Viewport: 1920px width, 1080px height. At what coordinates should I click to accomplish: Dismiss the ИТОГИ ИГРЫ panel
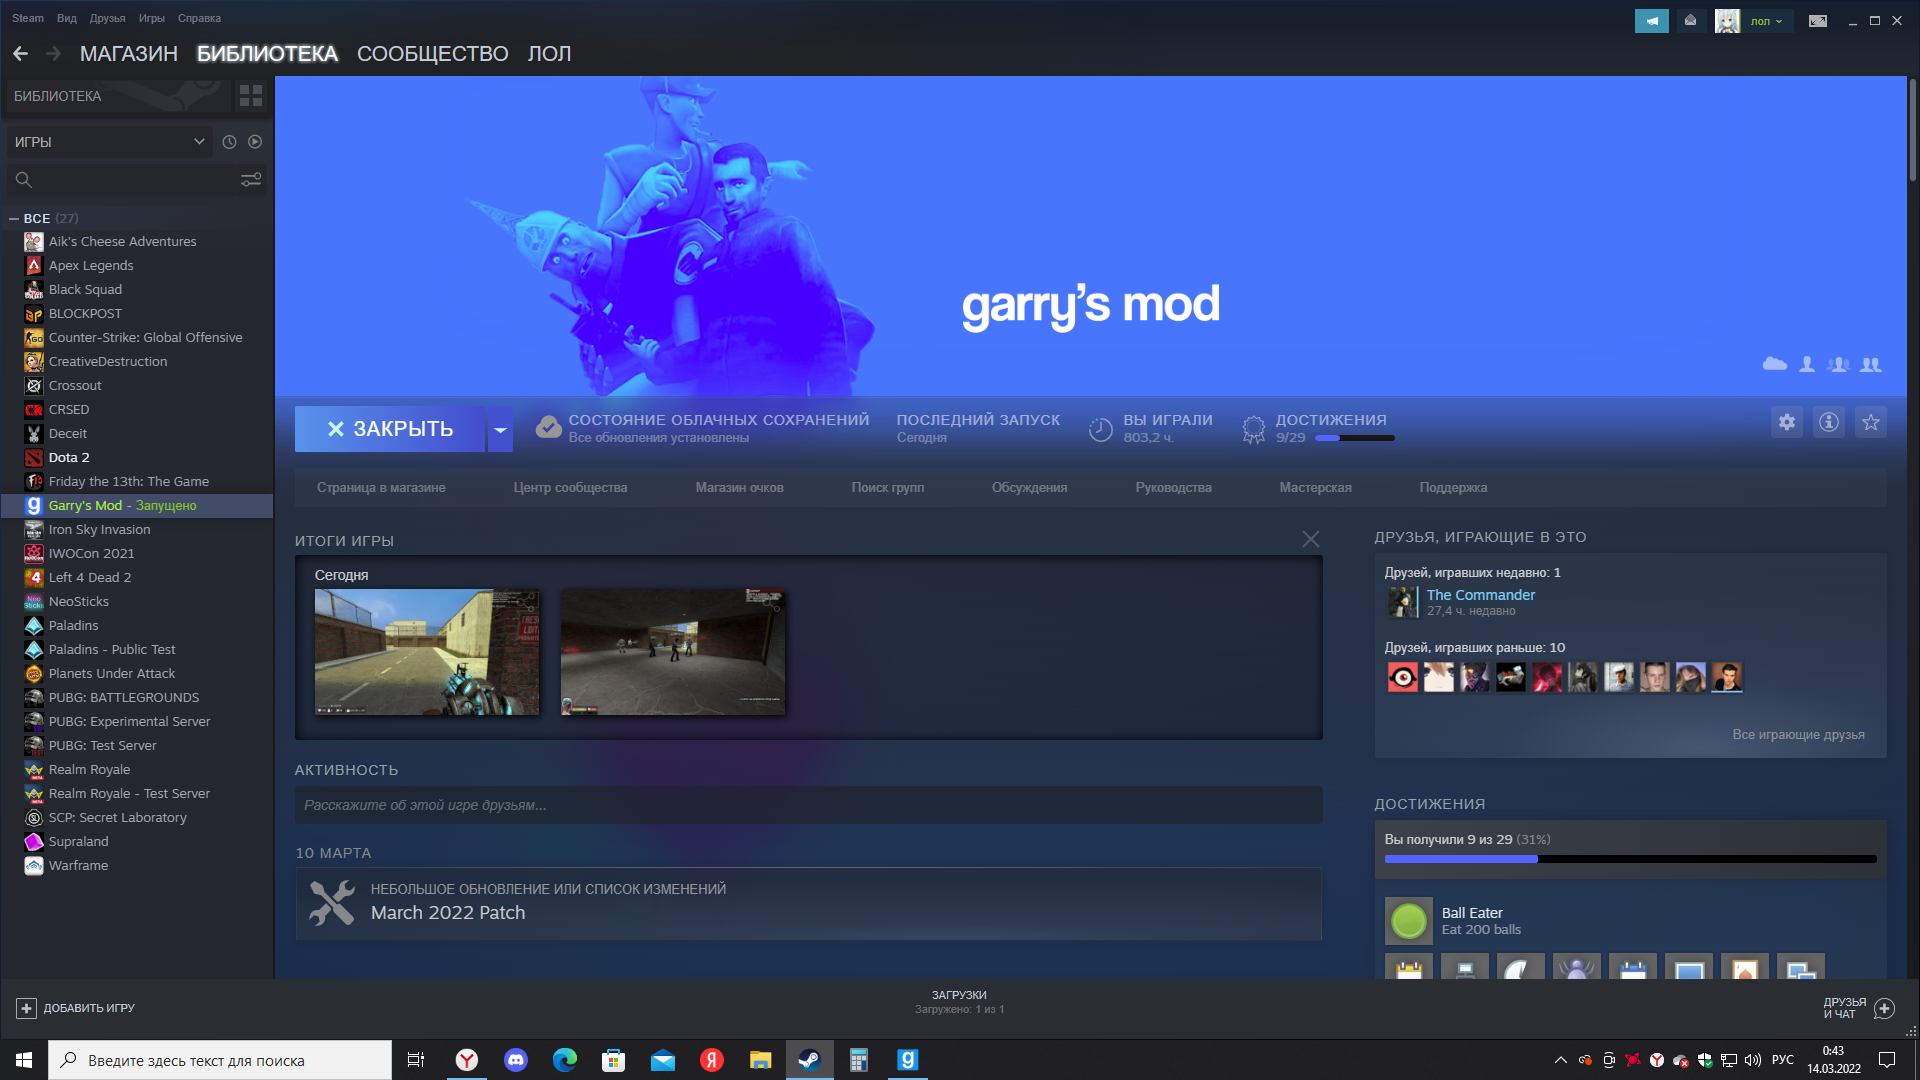pos(1311,539)
